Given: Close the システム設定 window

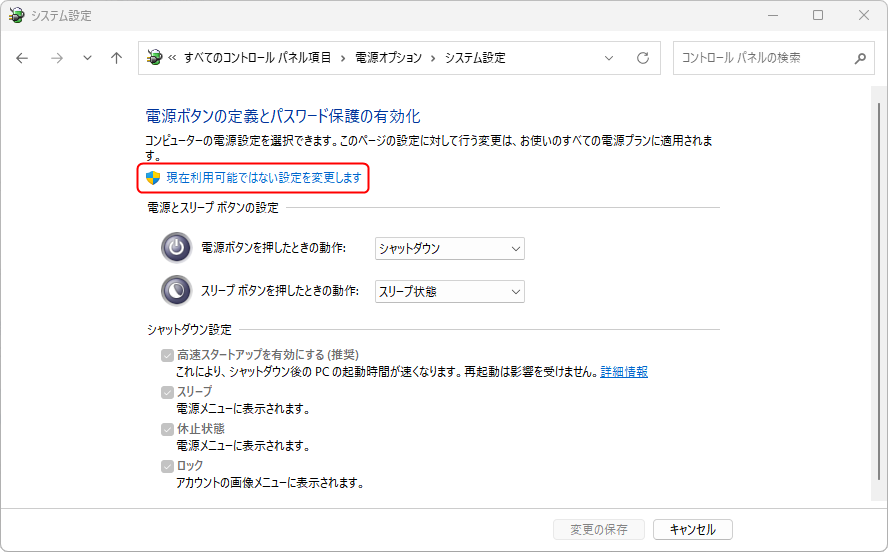Looking at the screenshot, I should [864, 15].
